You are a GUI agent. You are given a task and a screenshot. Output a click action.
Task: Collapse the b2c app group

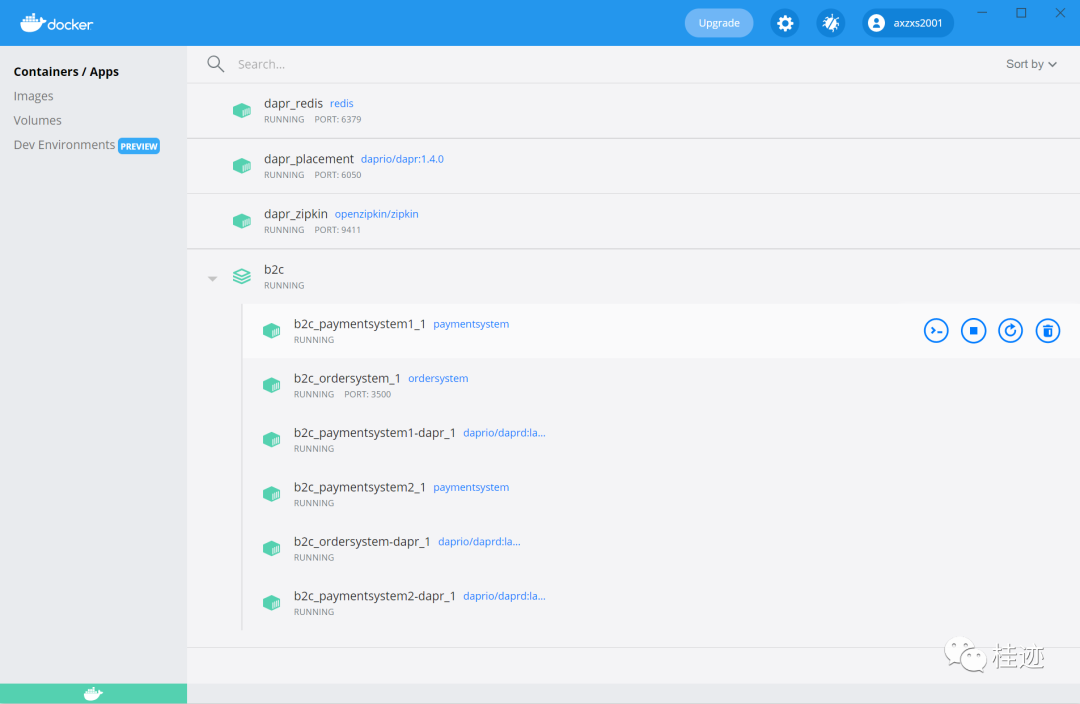[213, 278]
